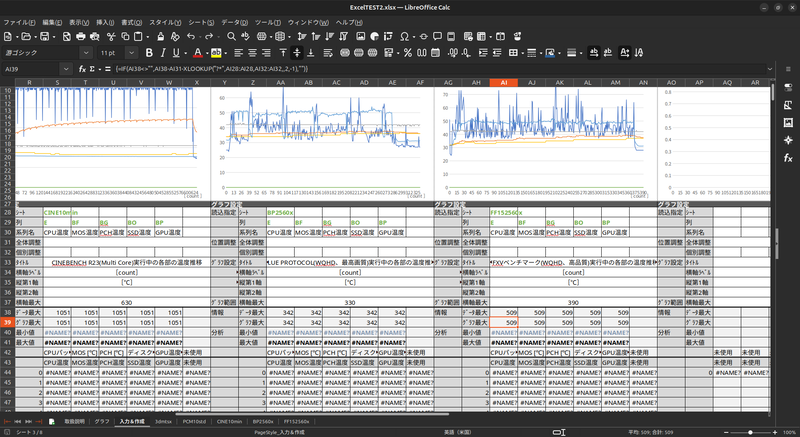This screenshot has height=437, width=800.
Task: Click column header AI
Action: click(504, 82)
